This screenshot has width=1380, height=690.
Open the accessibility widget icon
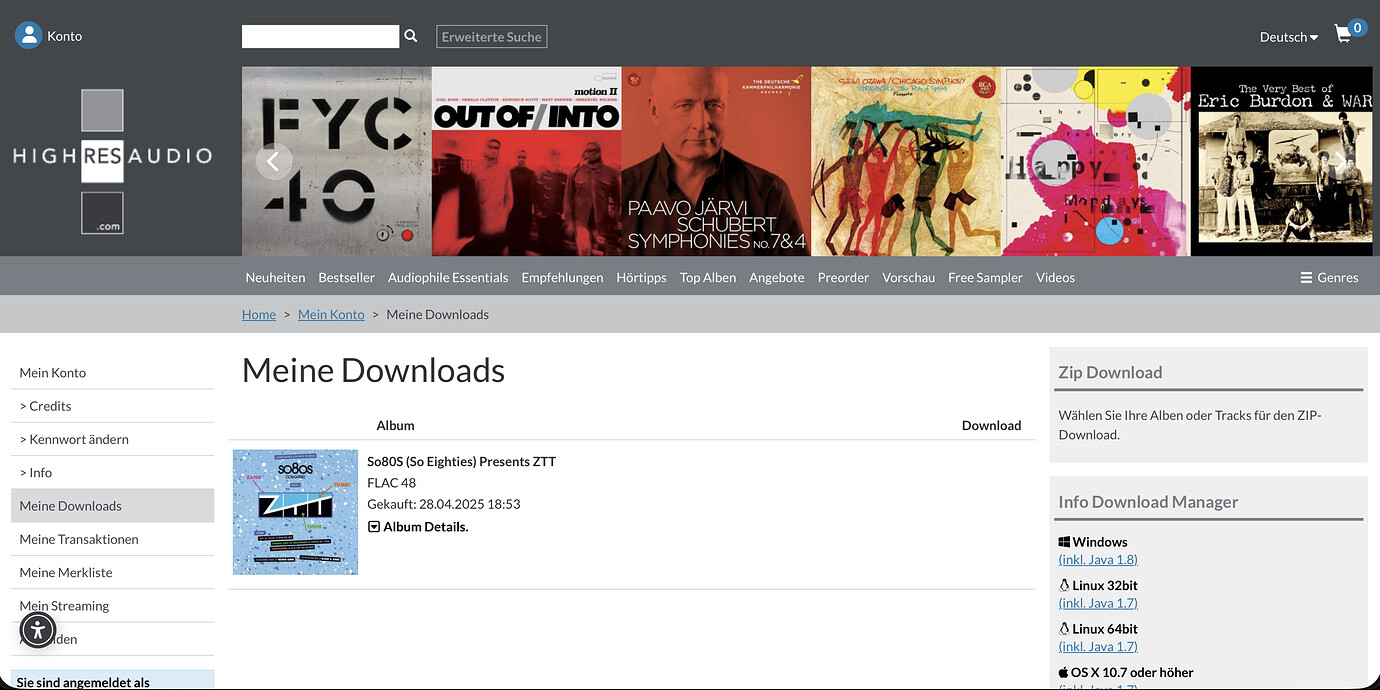(38, 630)
